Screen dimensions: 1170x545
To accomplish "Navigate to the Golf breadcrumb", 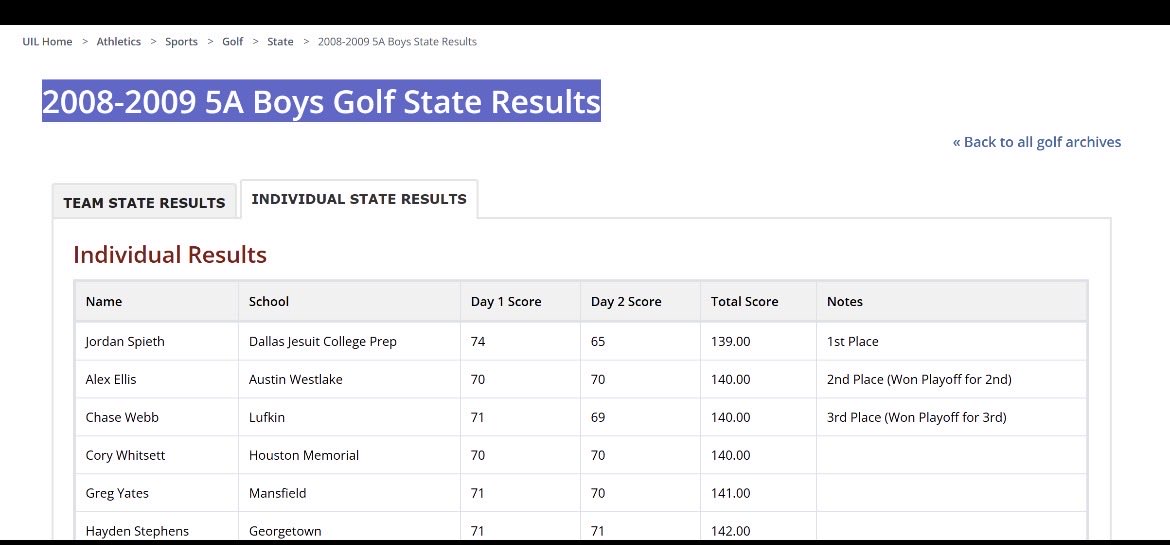I will (x=233, y=42).
